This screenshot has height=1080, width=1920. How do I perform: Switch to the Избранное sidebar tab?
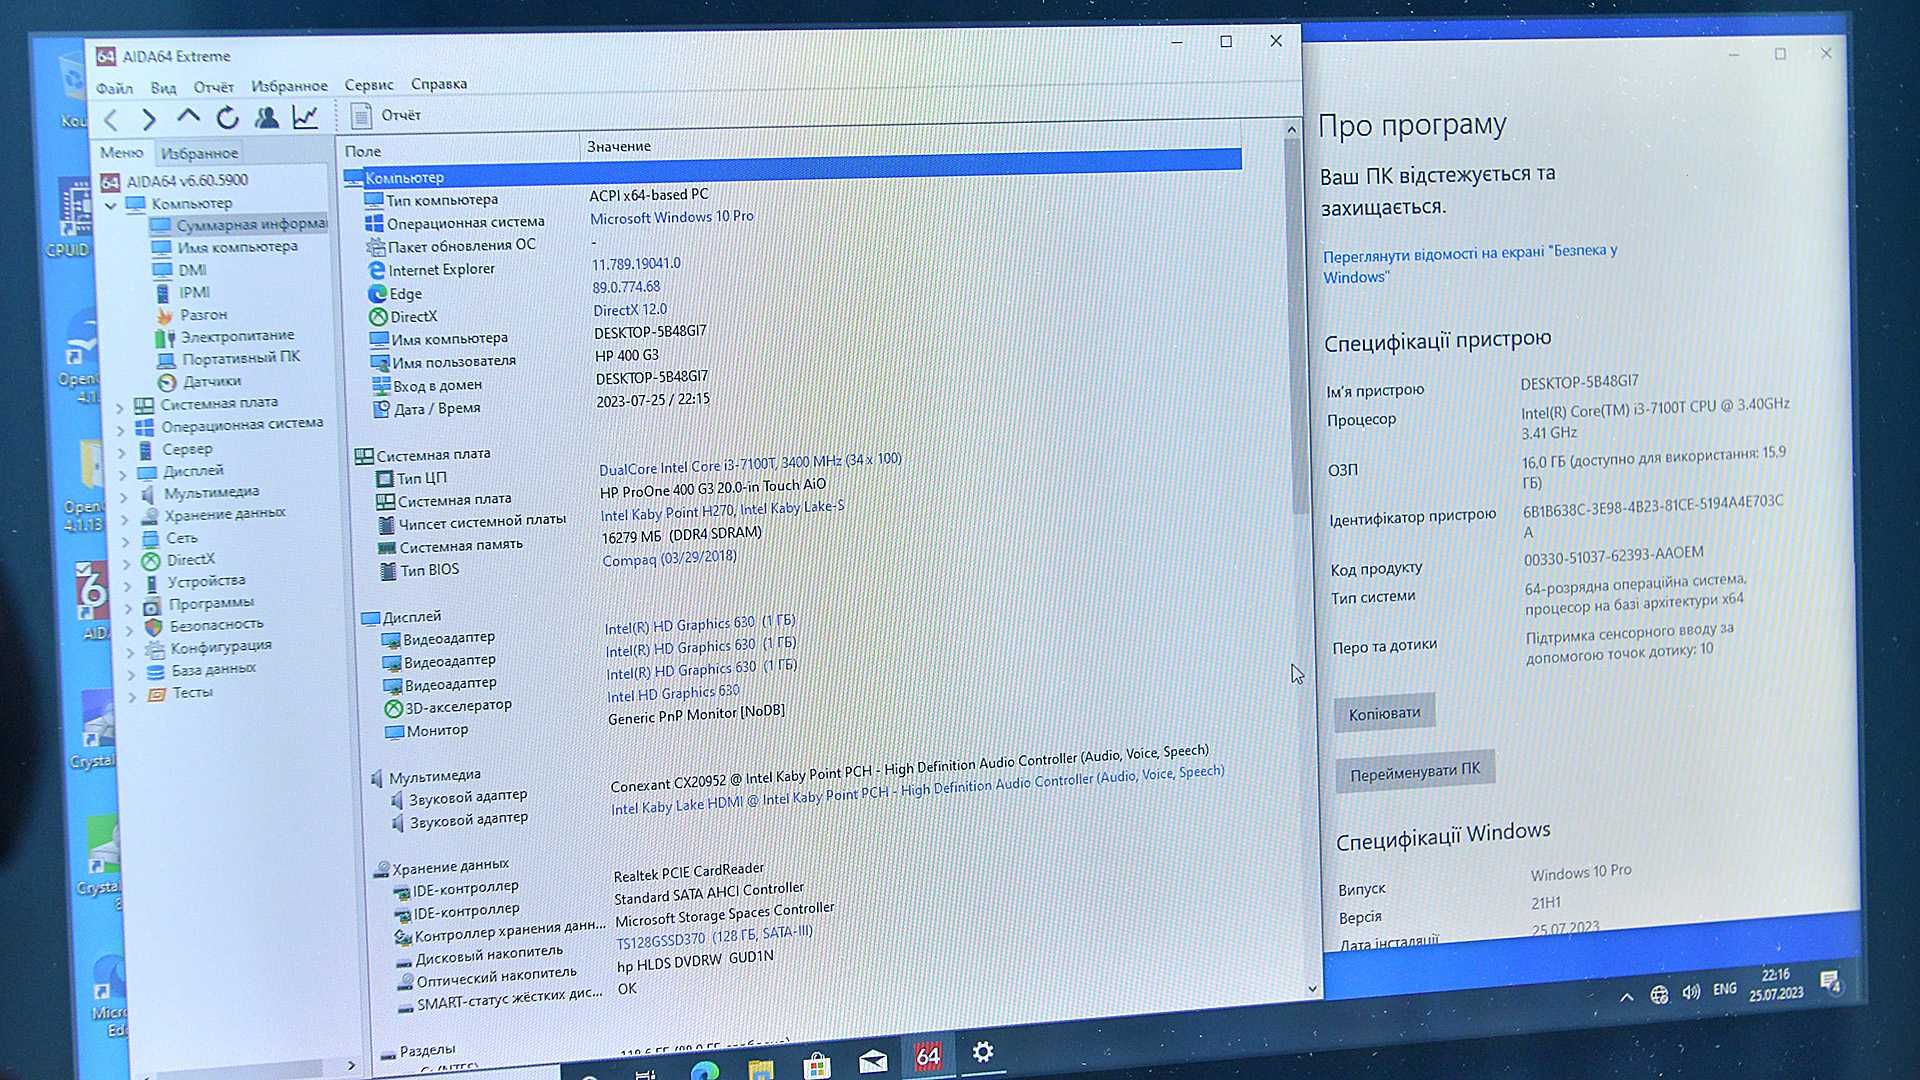point(199,153)
